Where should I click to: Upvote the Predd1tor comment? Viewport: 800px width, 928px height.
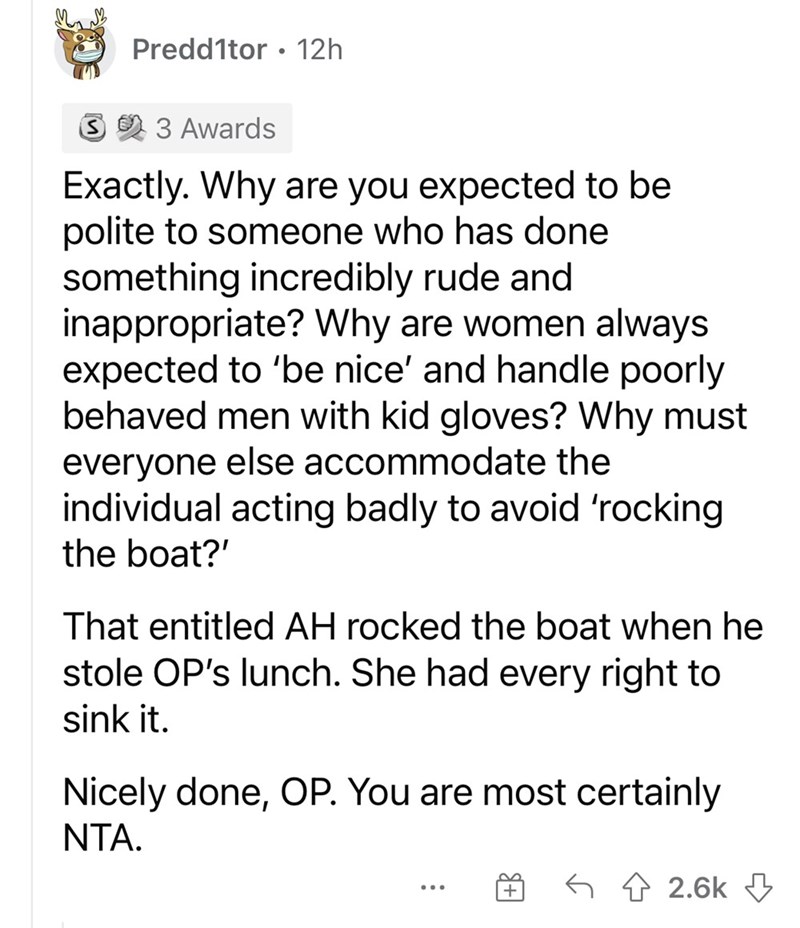click(637, 887)
